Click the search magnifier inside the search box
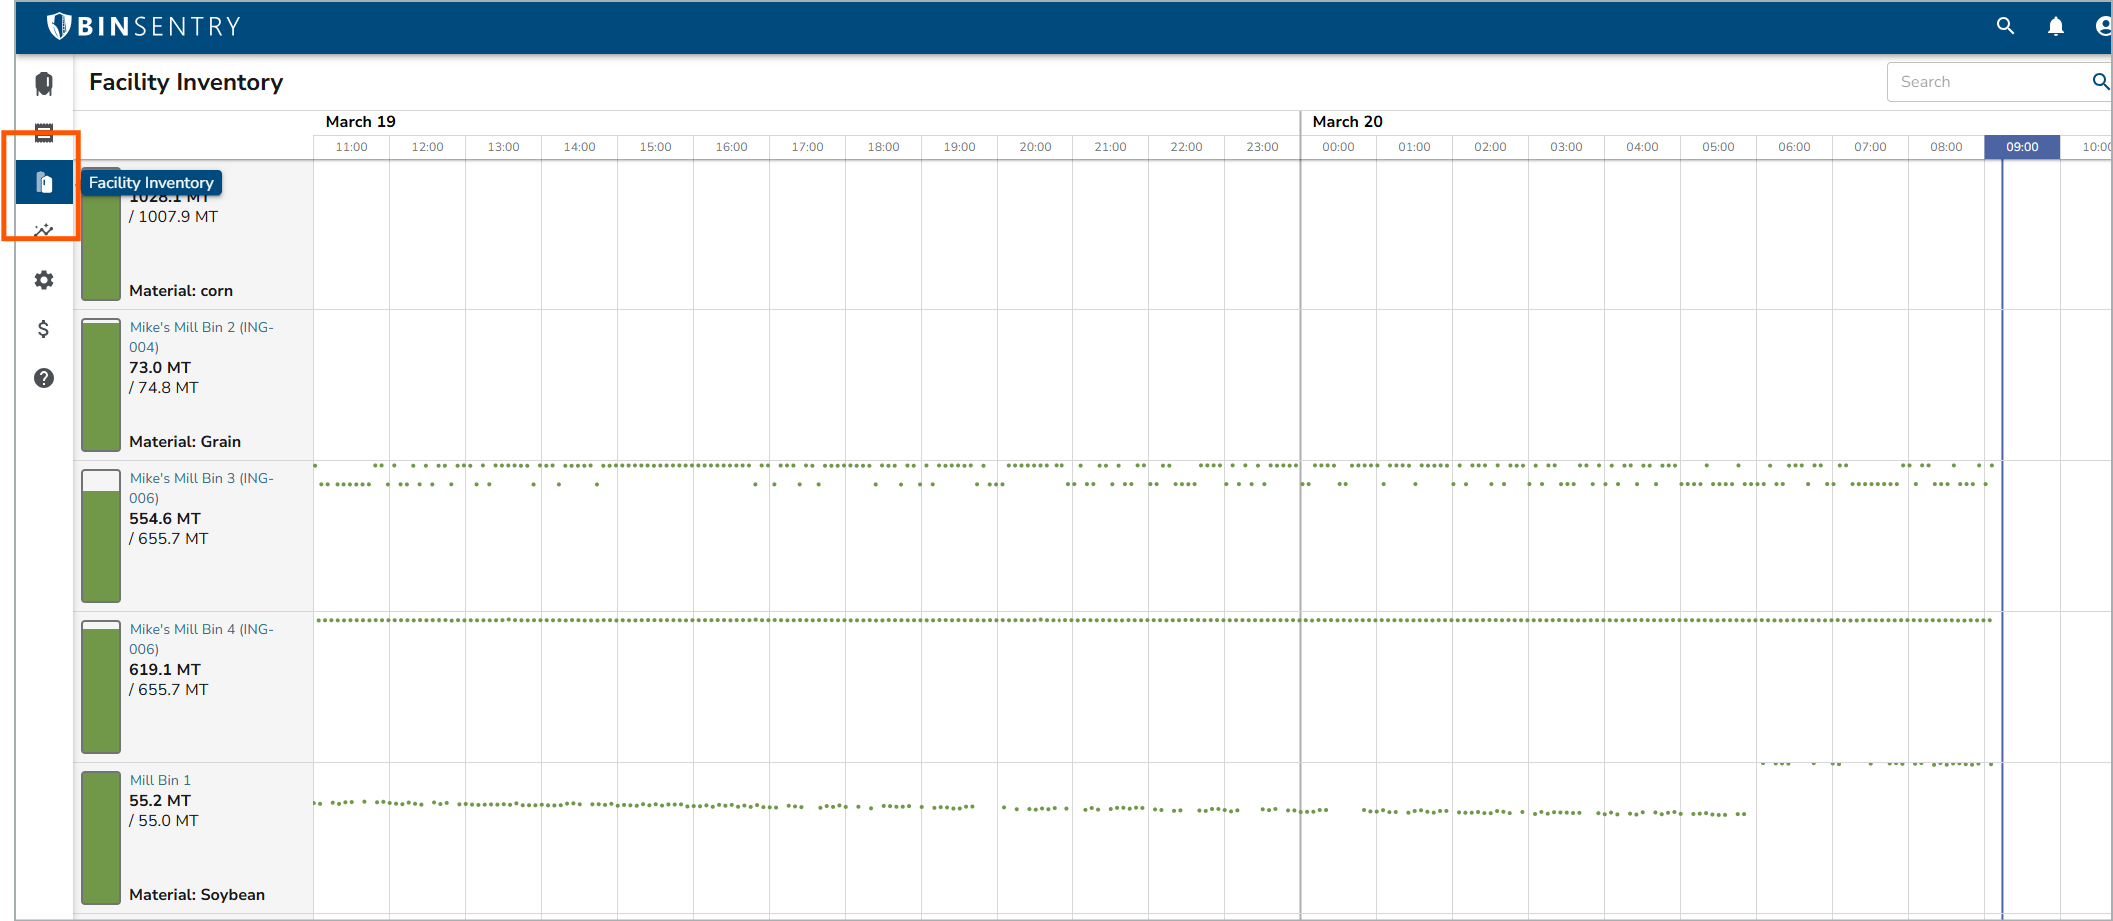The height and width of the screenshot is (921, 2113). (2099, 81)
